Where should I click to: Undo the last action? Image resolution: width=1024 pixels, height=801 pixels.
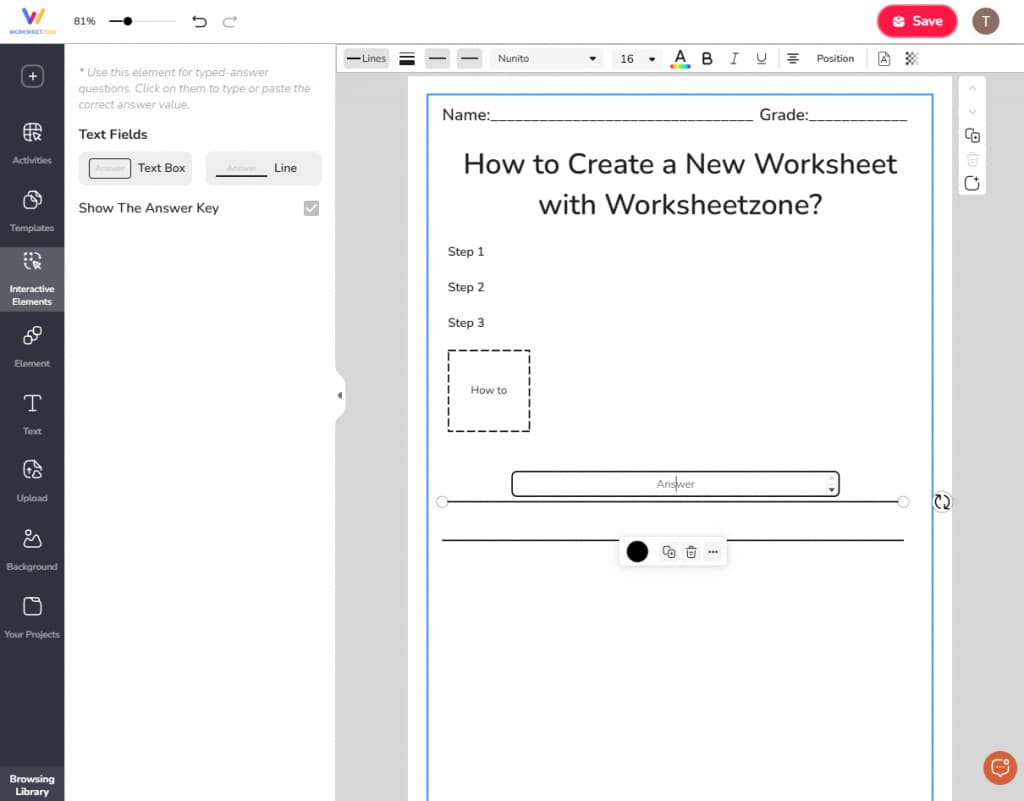[199, 22]
